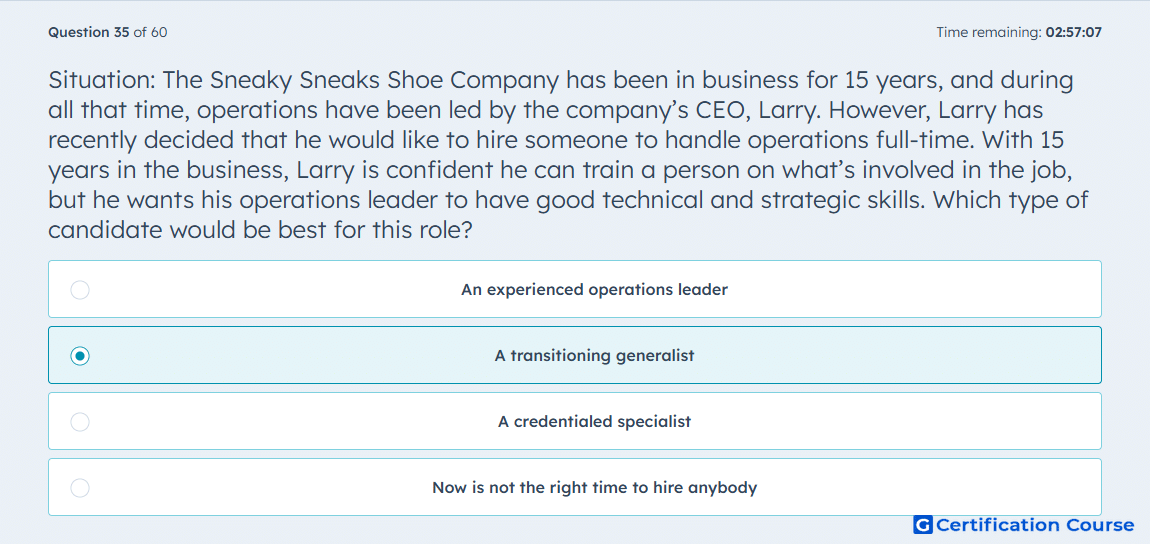
Task: Click the 02:57:07 countdown timer value
Action: coord(1074,32)
